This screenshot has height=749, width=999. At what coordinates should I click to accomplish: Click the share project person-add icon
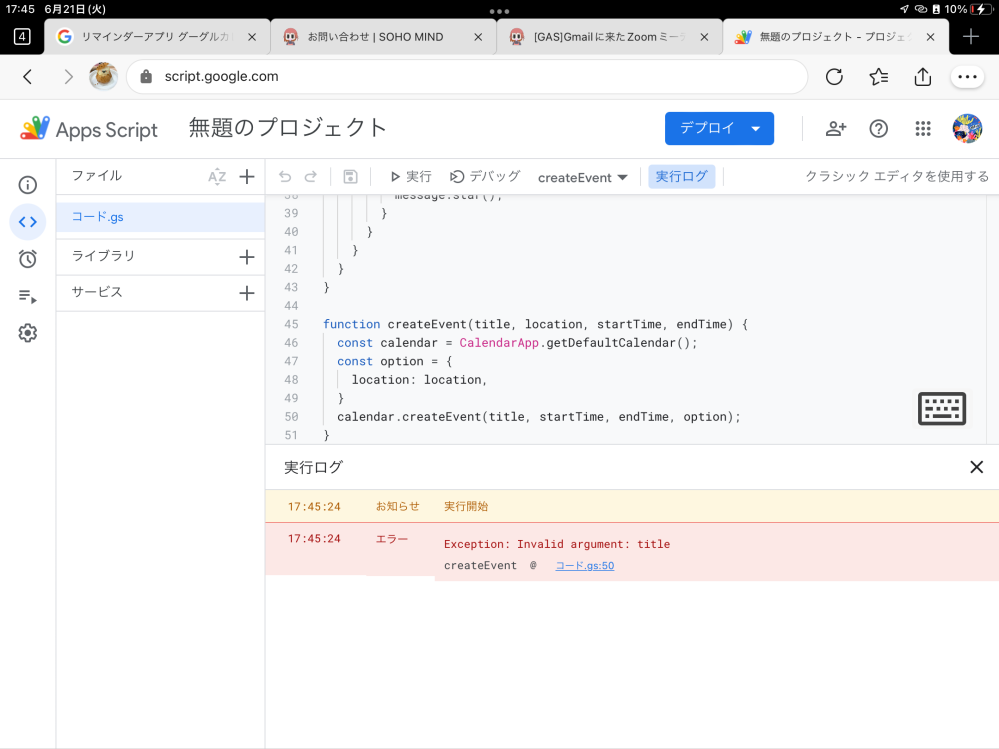pos(835,129)
